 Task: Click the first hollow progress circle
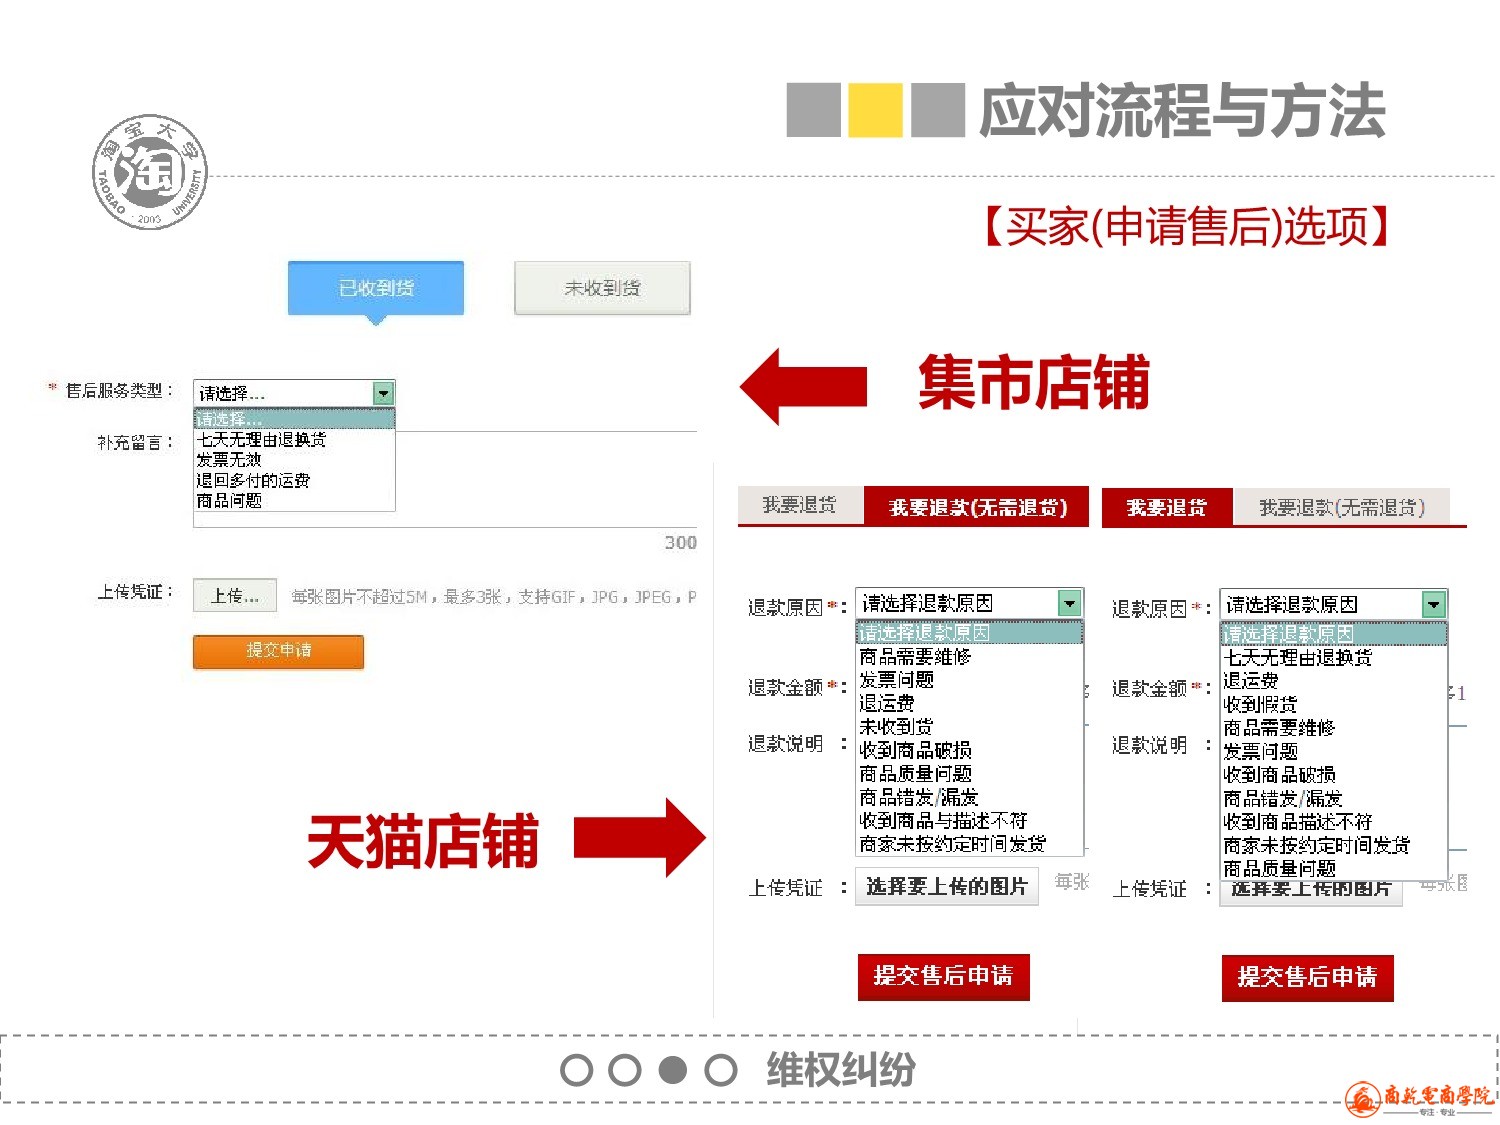point(577,1070)
